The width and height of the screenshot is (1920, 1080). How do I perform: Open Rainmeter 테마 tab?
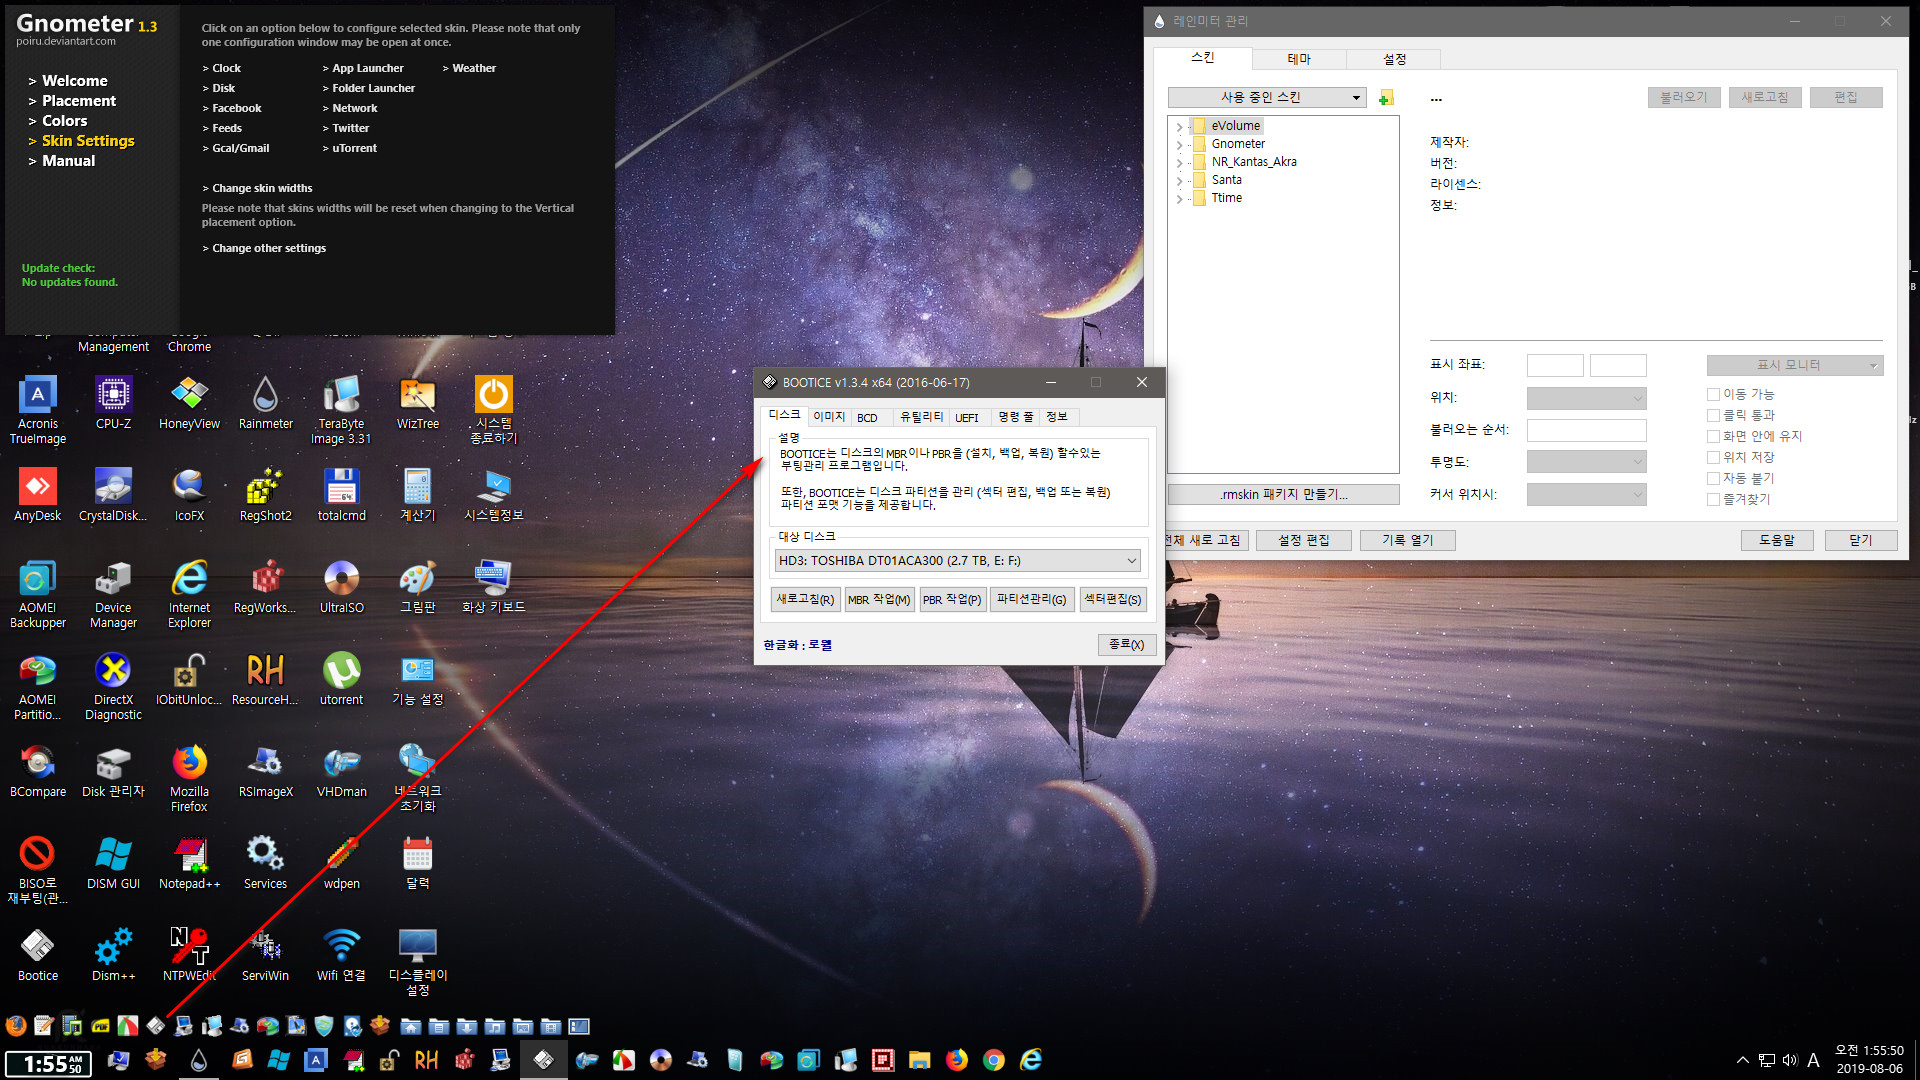click(x=1298, y=59)
